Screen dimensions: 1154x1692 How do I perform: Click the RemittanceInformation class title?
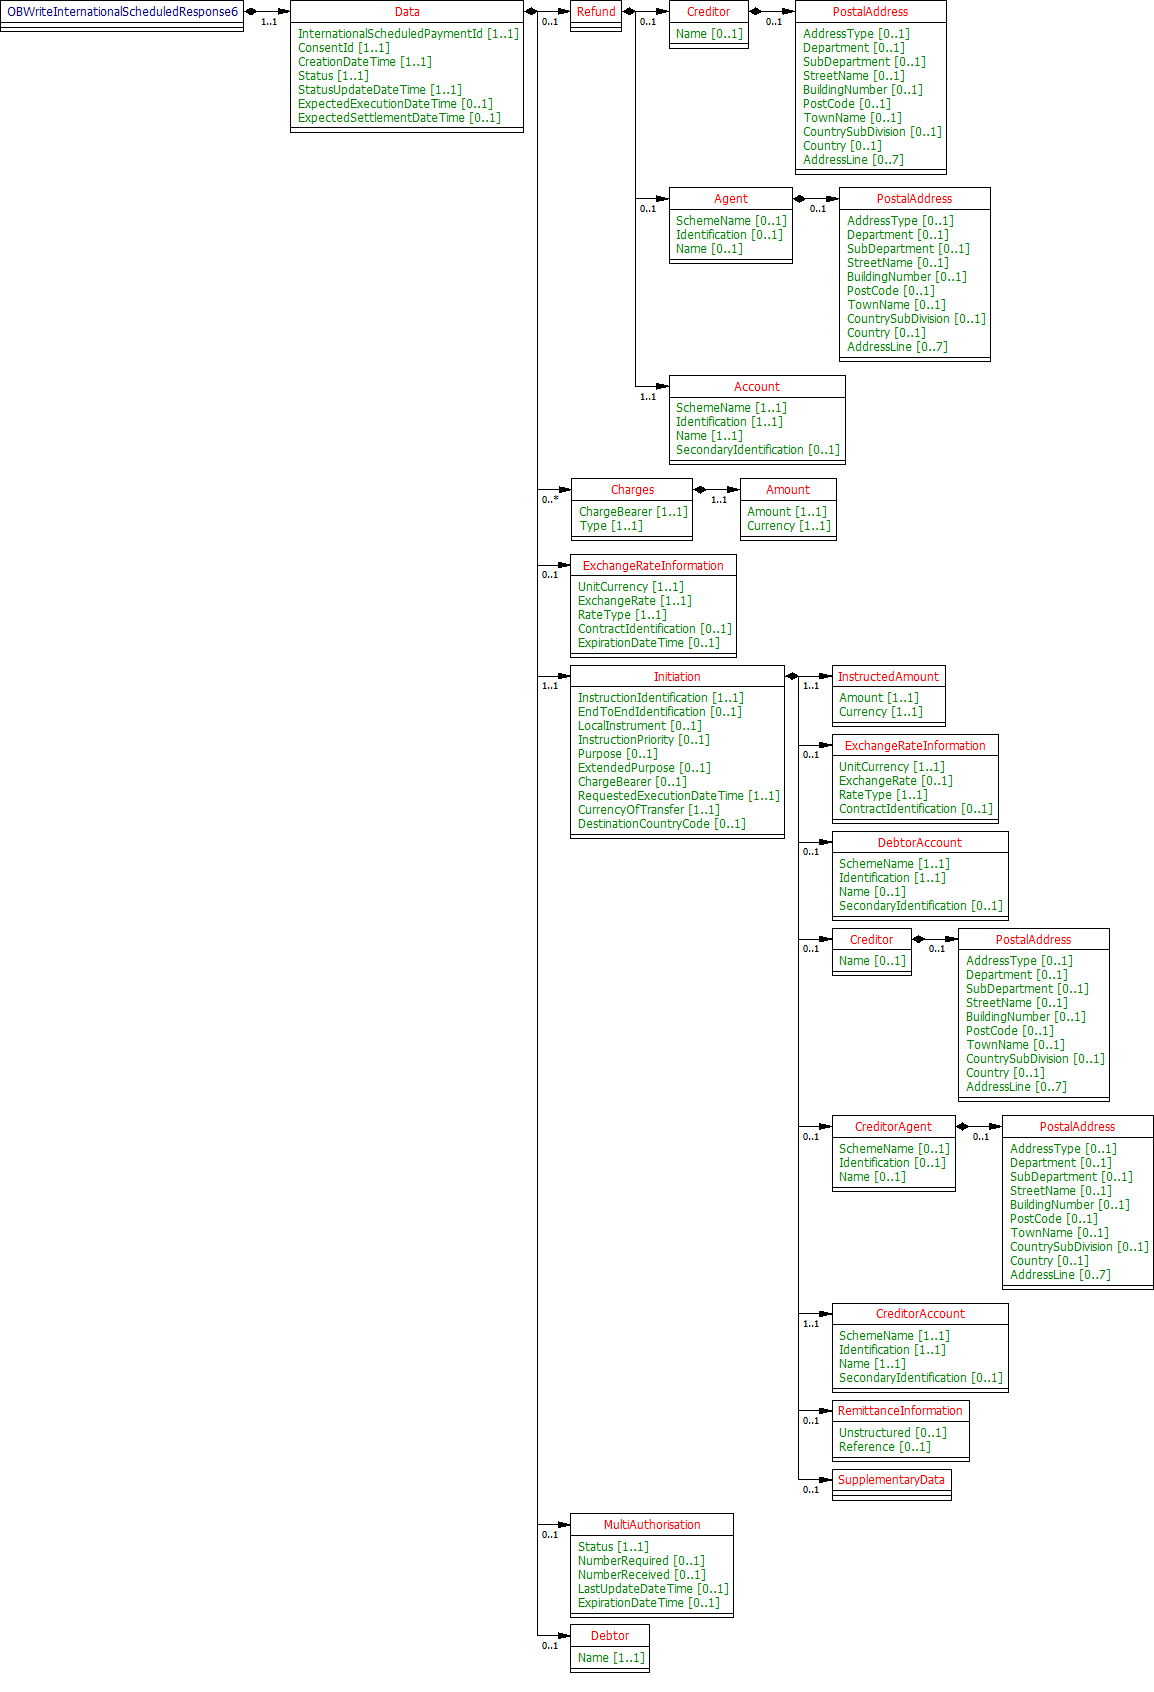(x=900, y=1411)
